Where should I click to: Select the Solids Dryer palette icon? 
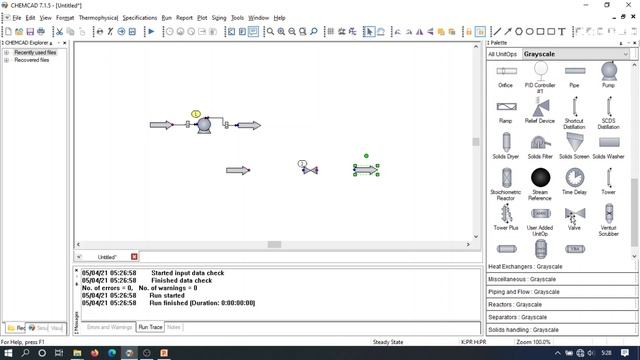[x=506, y=142]
